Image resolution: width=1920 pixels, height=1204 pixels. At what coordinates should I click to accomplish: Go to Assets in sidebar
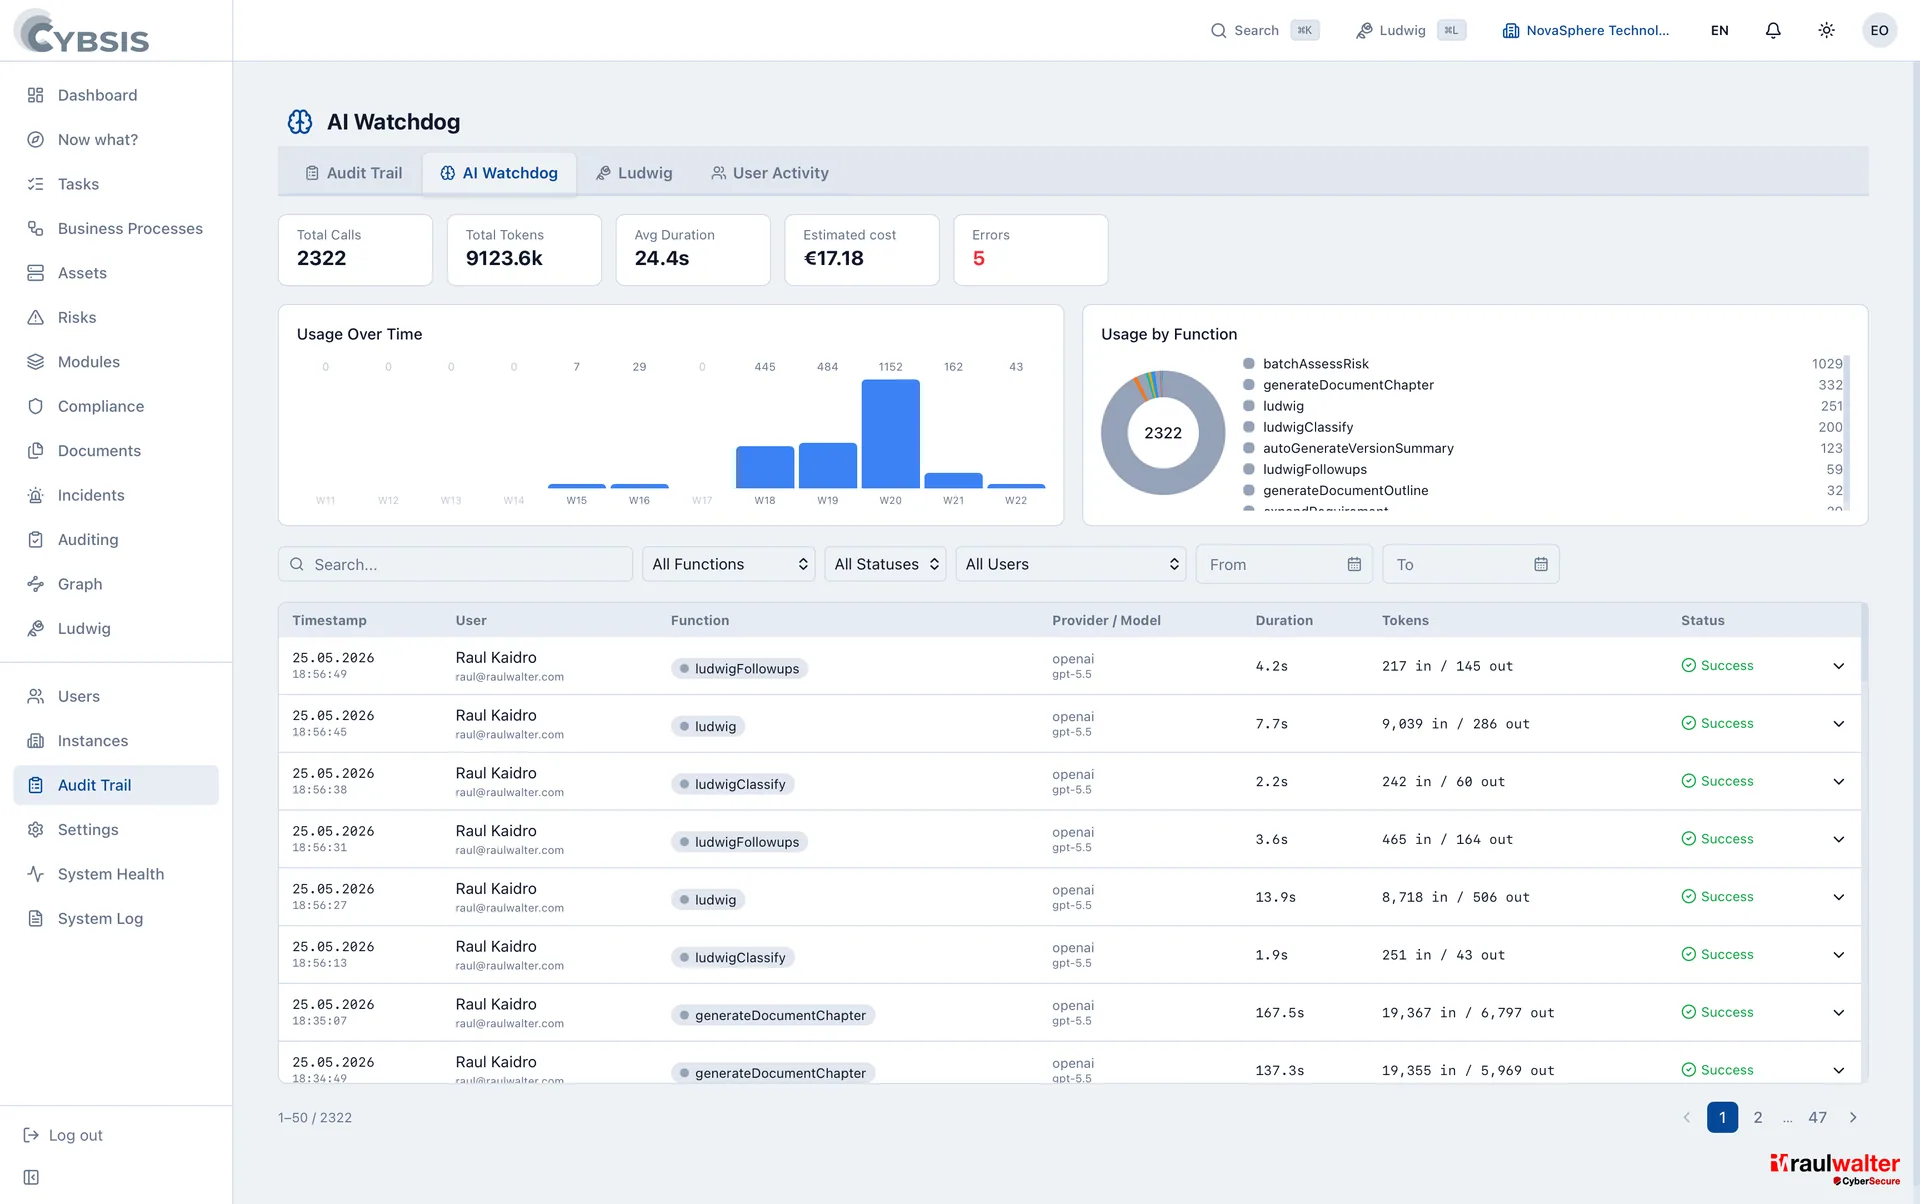click(116, 273)
